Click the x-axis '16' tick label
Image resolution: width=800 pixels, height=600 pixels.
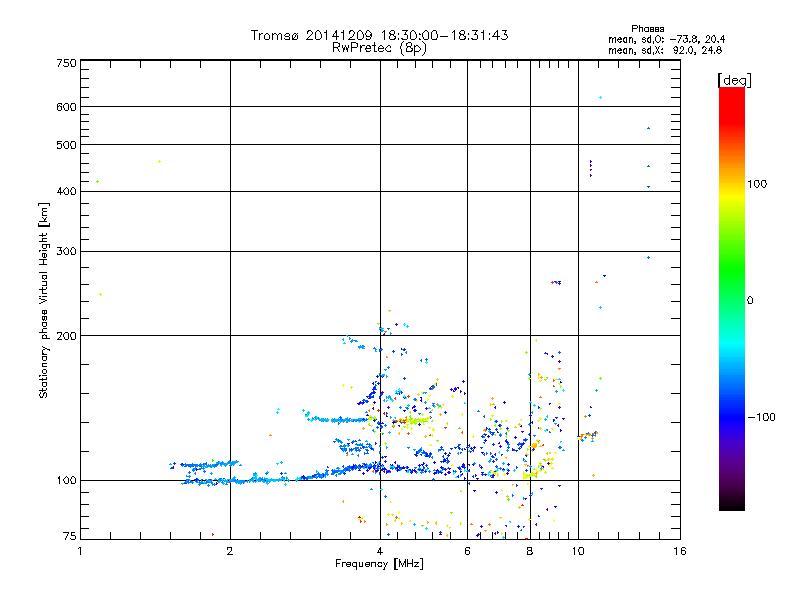coord(680,551)
